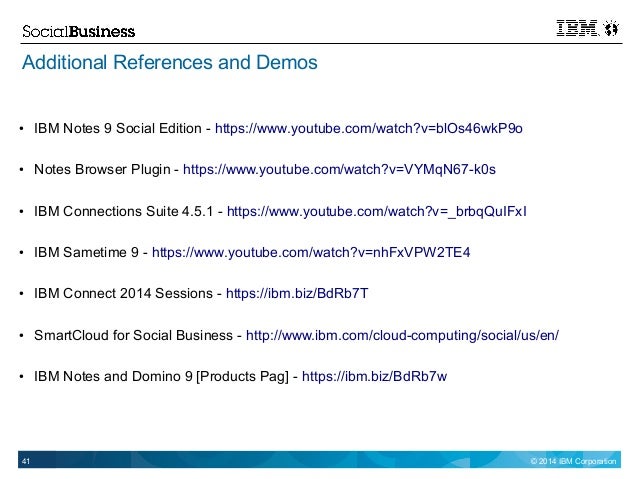
Task: Click the IBM logo in the header
Action: click(578, 28)
